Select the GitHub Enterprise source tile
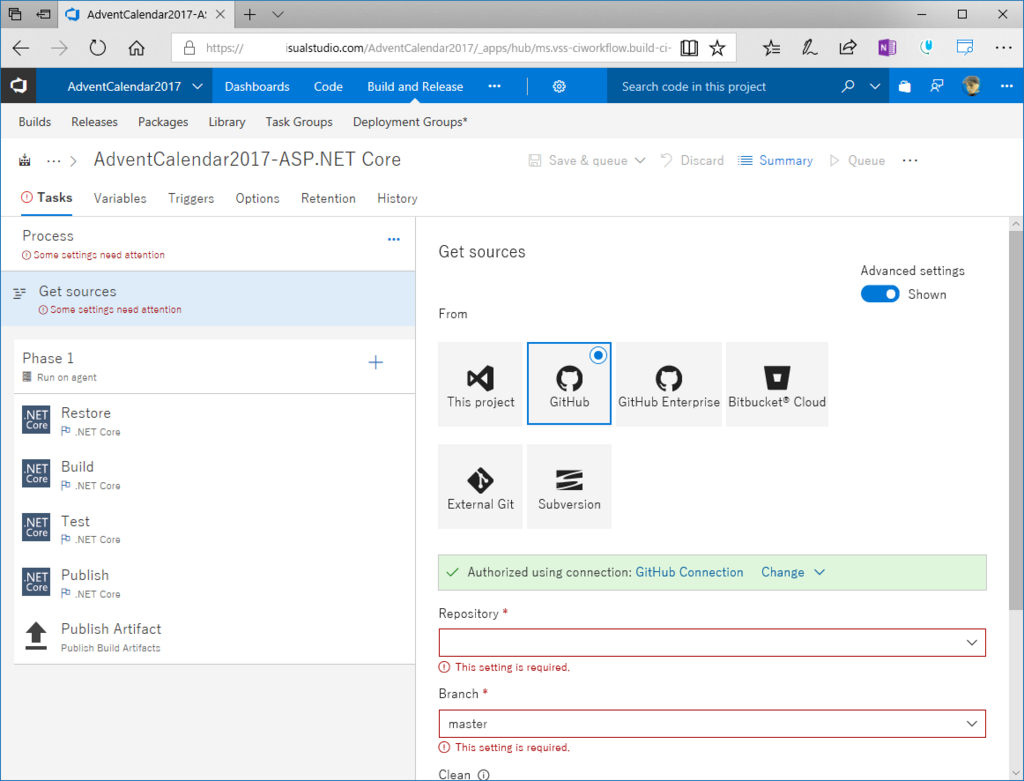The width and height of the screenshot is (1024, 781). (x=669, y=384)
